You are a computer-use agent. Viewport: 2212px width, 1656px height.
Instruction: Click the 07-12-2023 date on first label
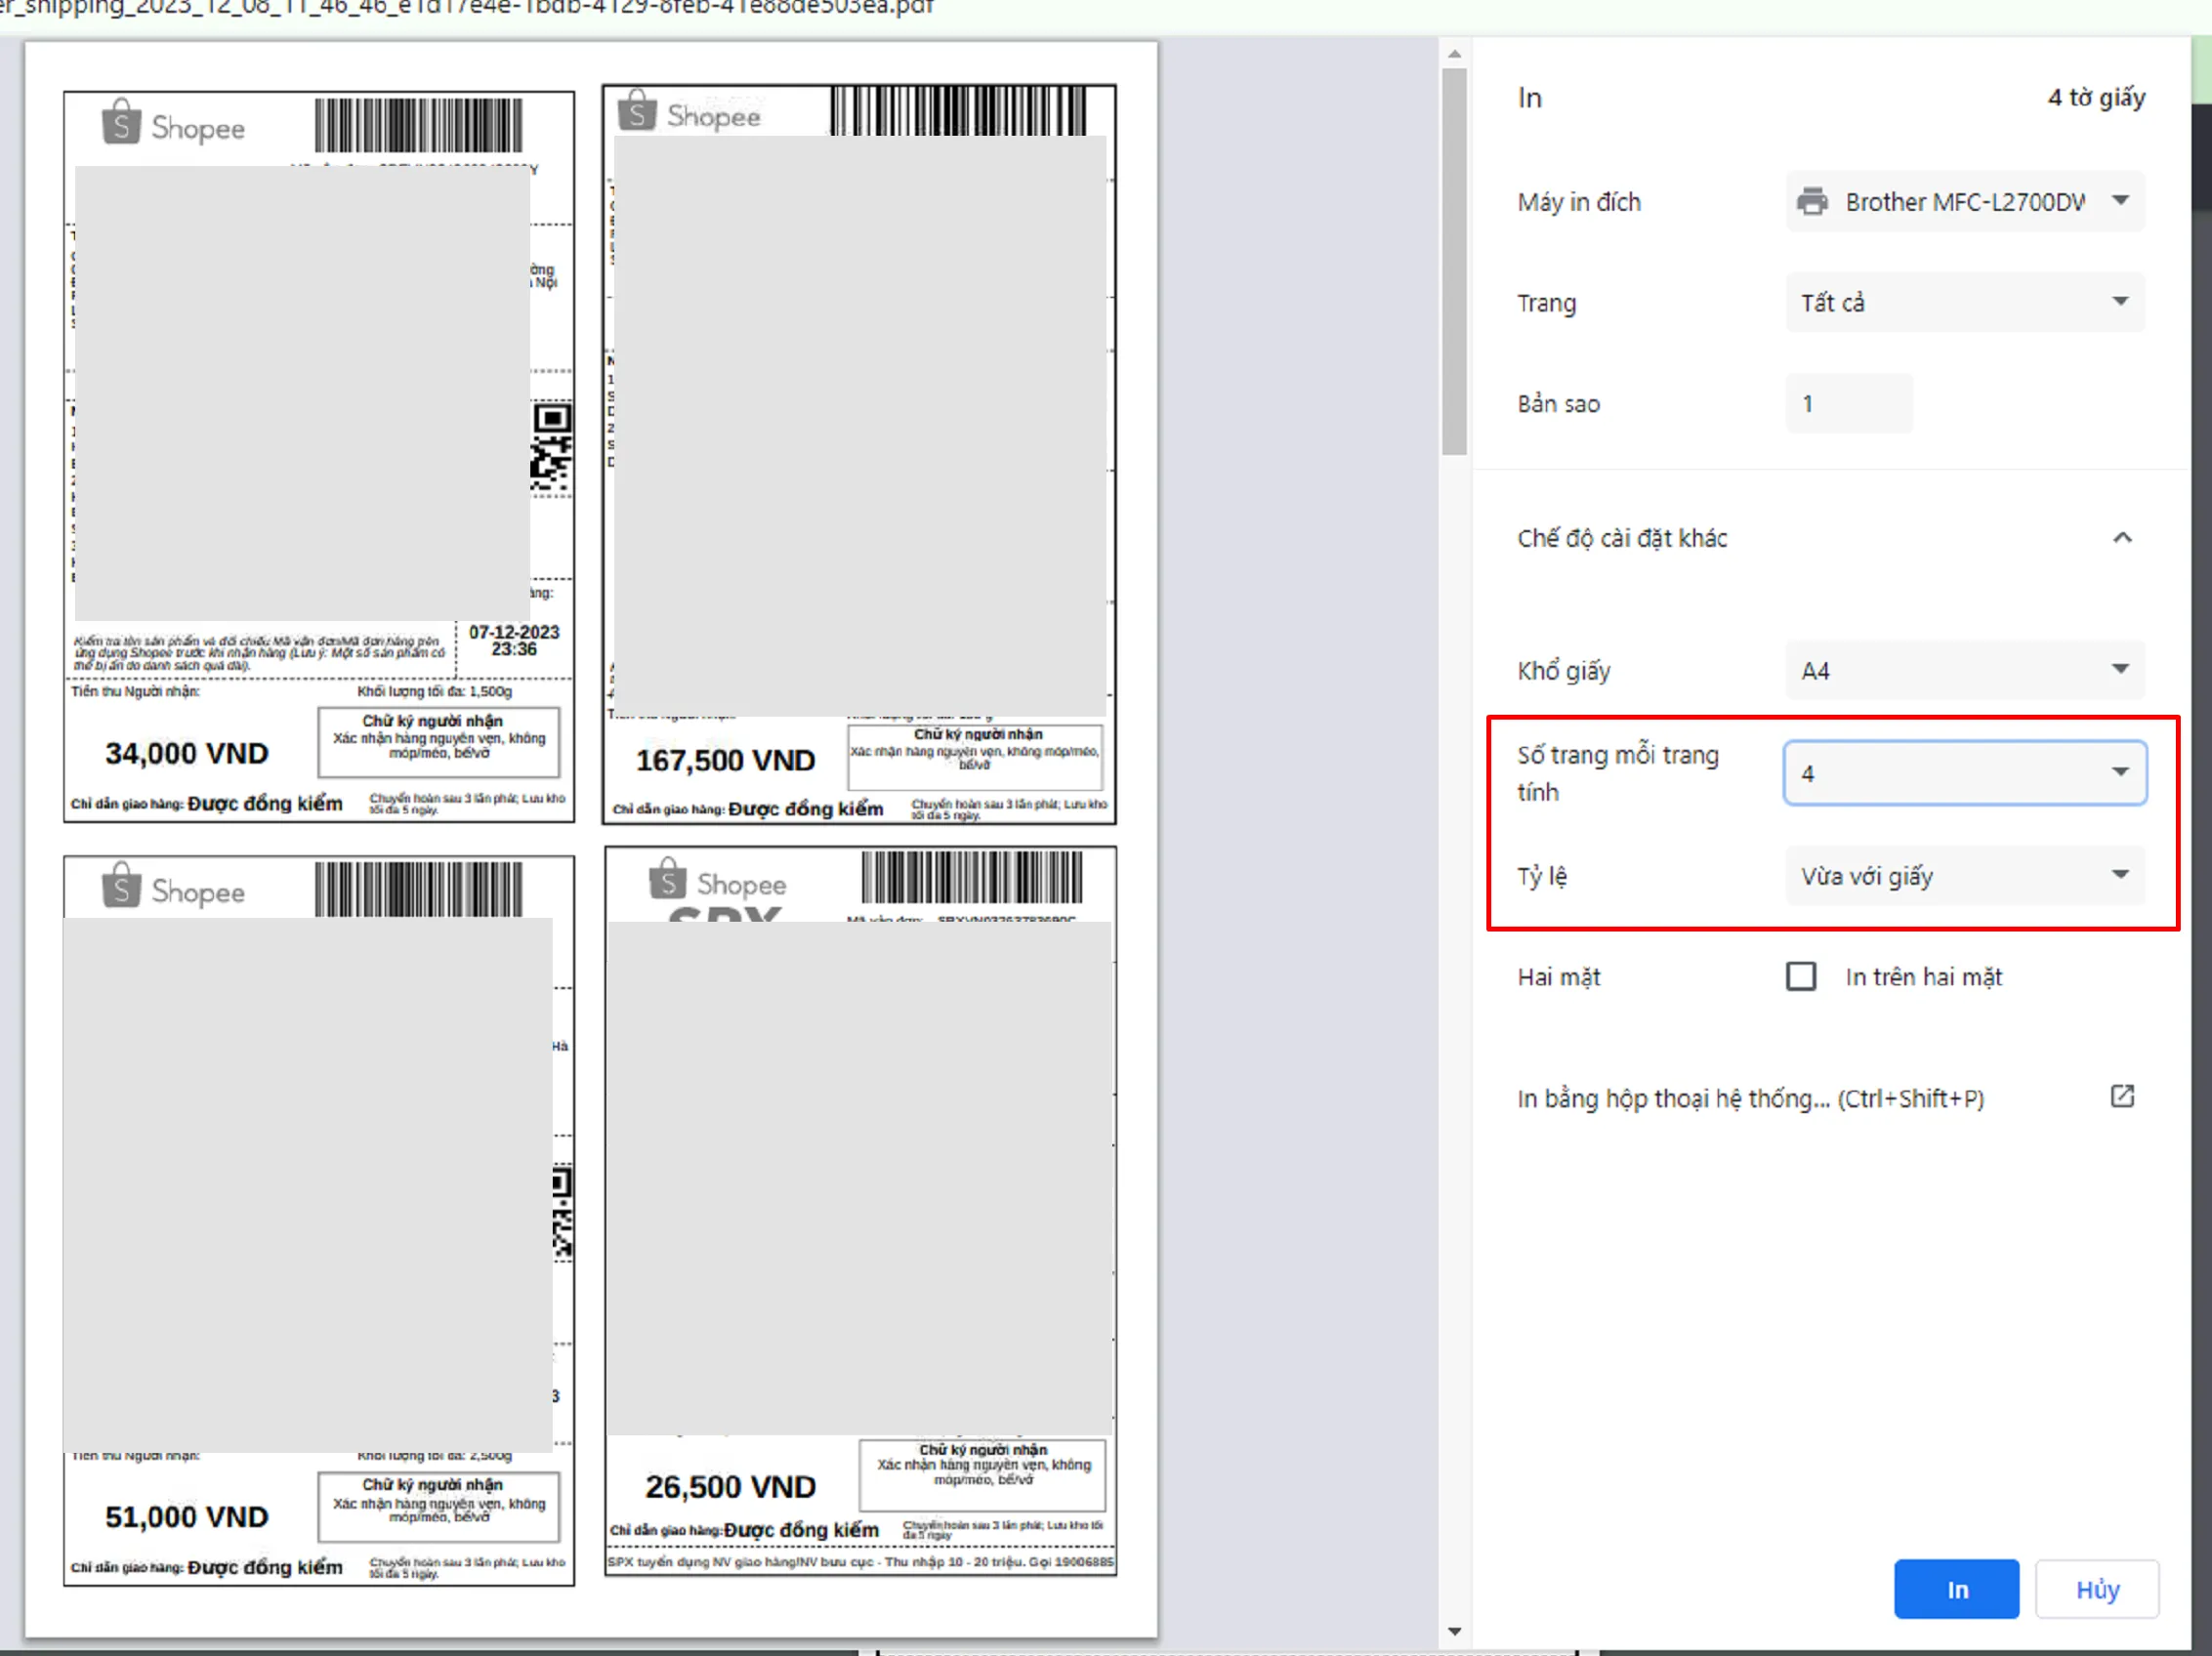[514, 633]
